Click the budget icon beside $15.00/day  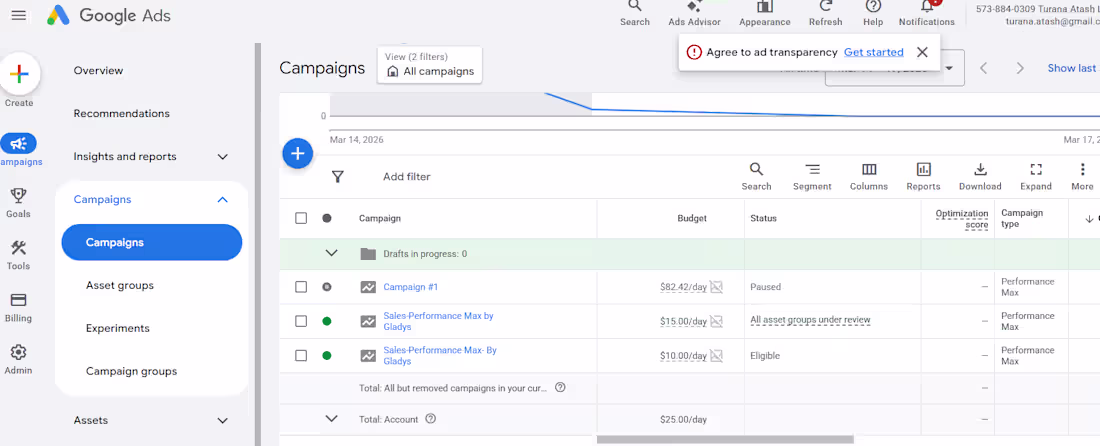[716, 321]
